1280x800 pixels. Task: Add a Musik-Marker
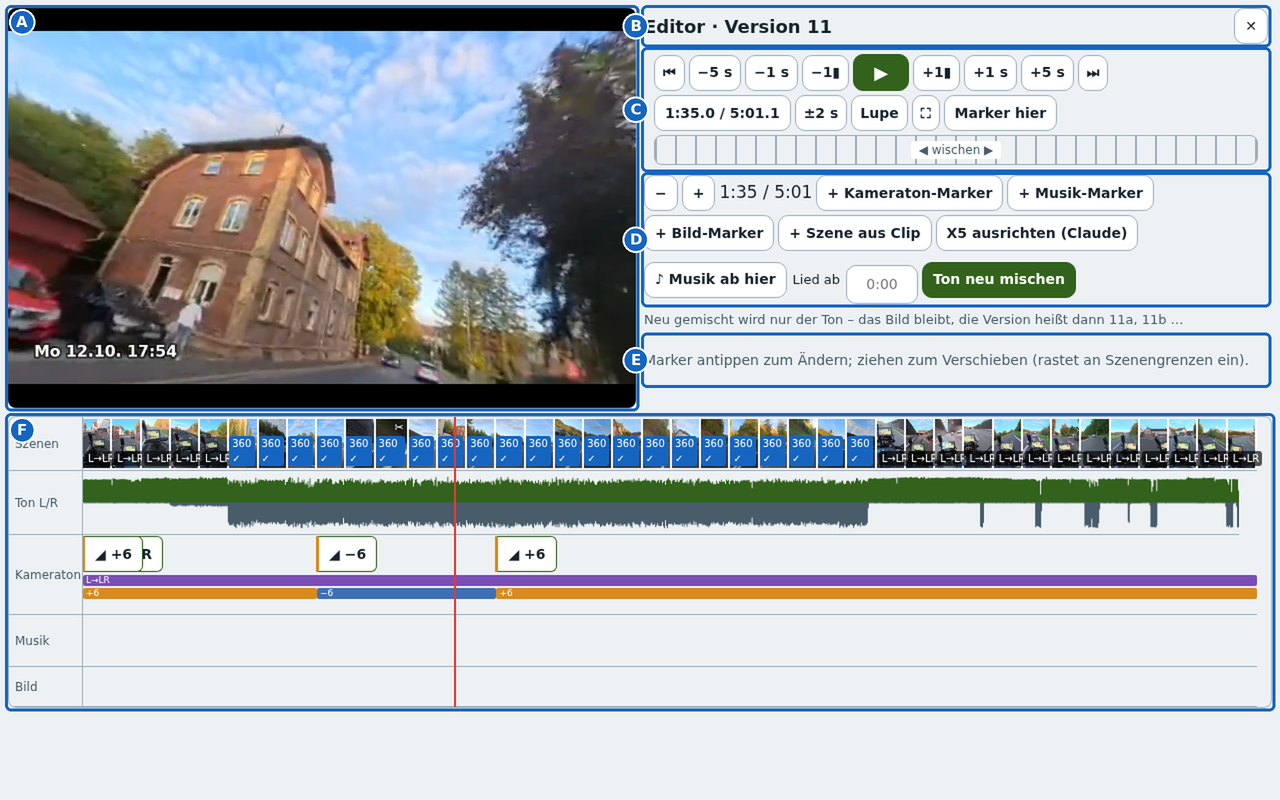[1080, 193]
